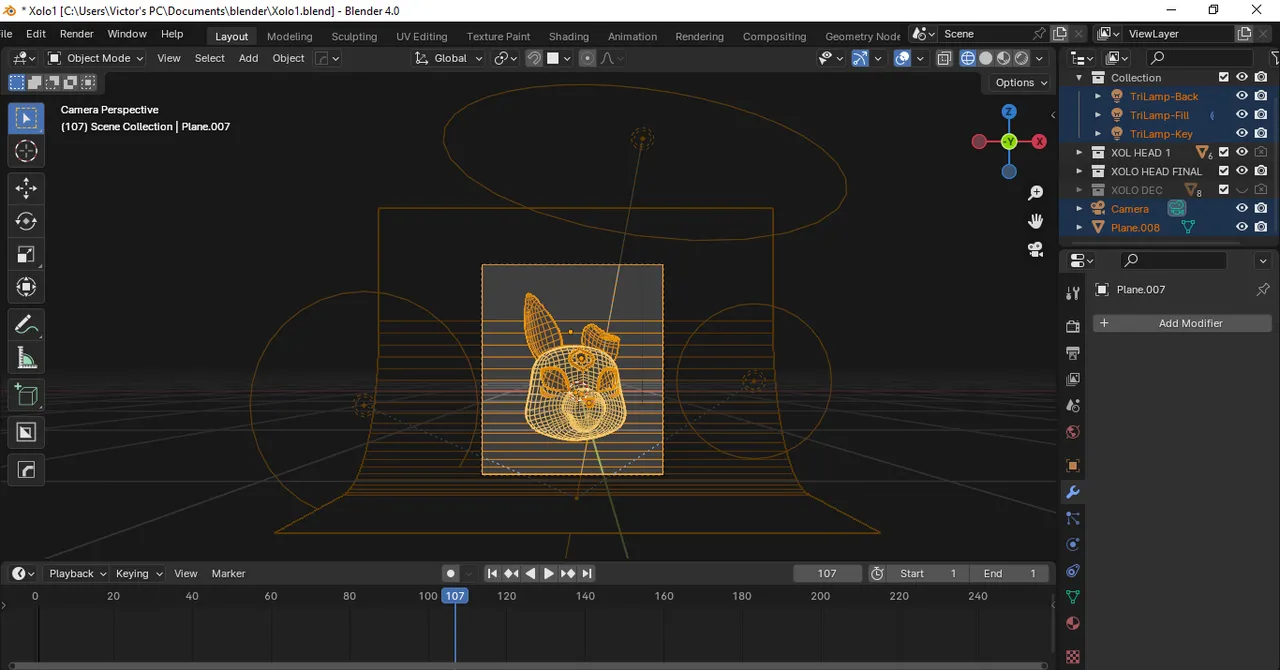This screenshot has width=1280, height=670.
Task: Open the Scene properties tab
Action: [1073, 406]
